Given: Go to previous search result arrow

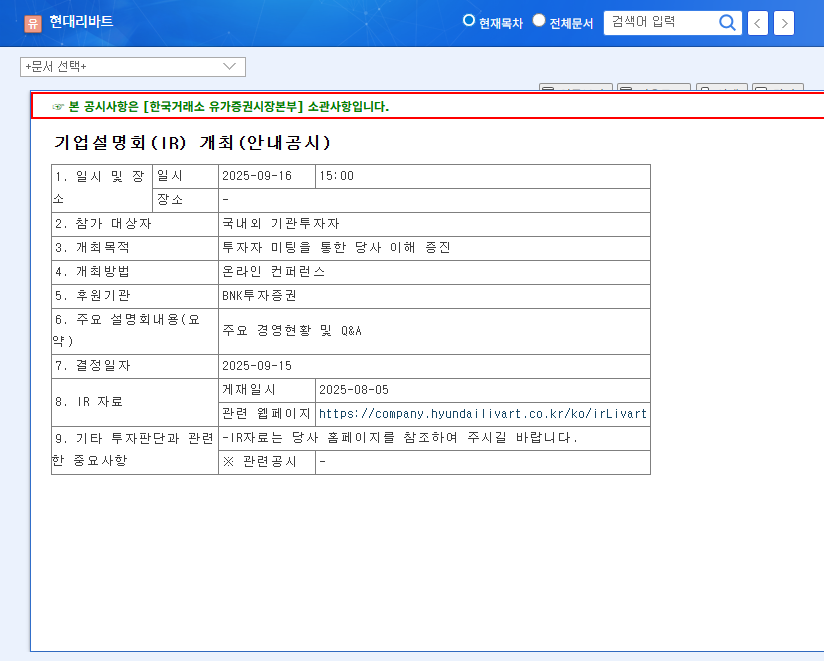Looking at the screenshot, I should 757,23.
